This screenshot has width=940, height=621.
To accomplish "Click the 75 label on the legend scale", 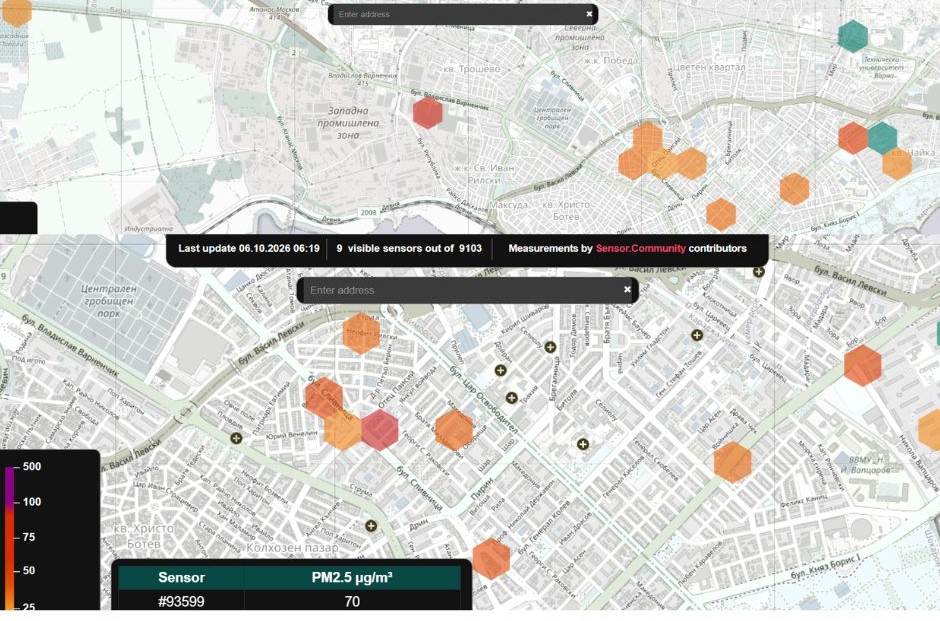I will click(28, 537).
